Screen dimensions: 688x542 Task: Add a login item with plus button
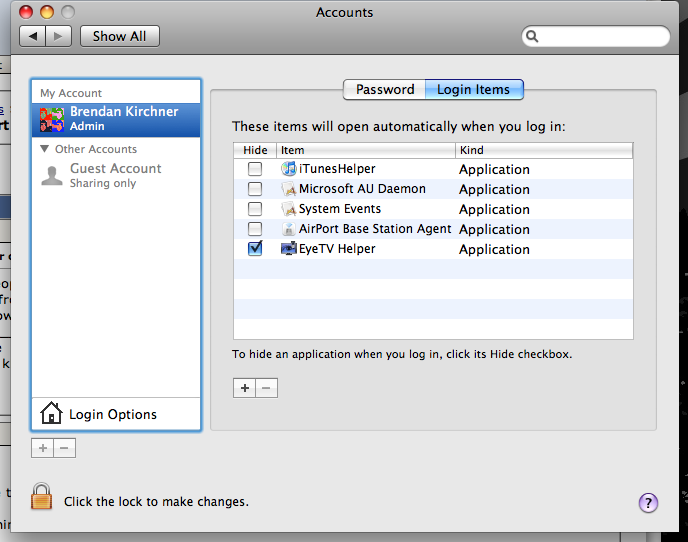tap(244, 388)
